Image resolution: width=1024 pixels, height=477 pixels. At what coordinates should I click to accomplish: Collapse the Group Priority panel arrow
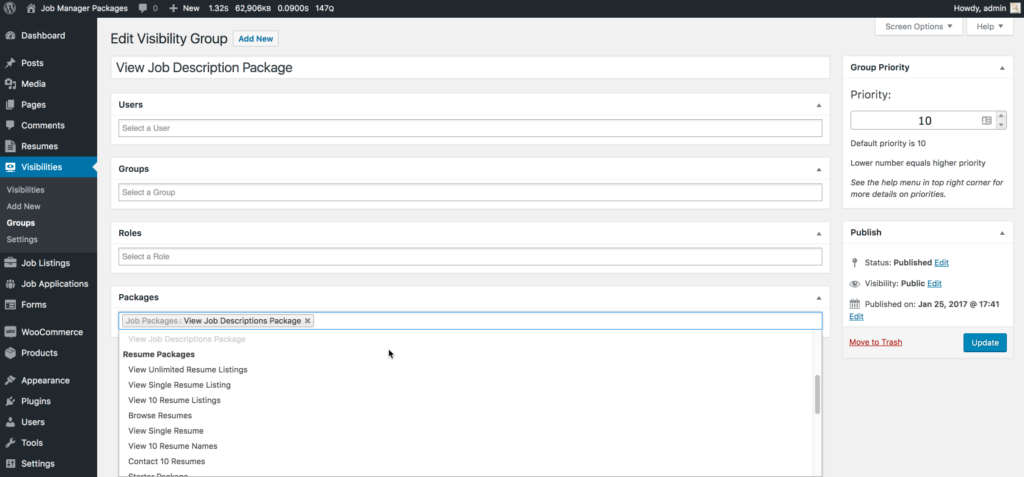pyautogui.click(x=1002, y=68)
